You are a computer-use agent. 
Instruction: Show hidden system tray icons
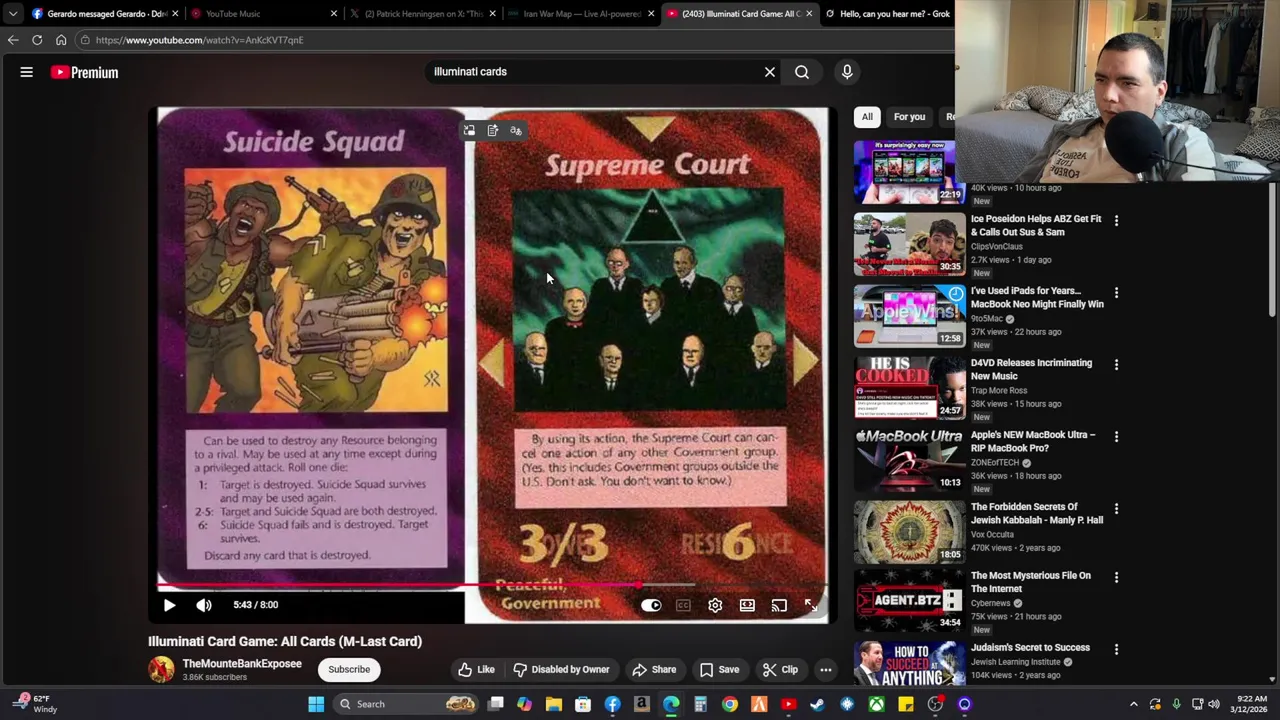pyautogui.click(x=1133, y=704)
